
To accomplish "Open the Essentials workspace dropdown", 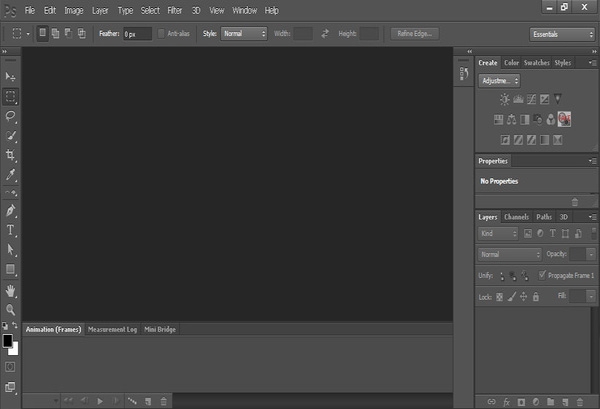I will click(x=562, y=33).
